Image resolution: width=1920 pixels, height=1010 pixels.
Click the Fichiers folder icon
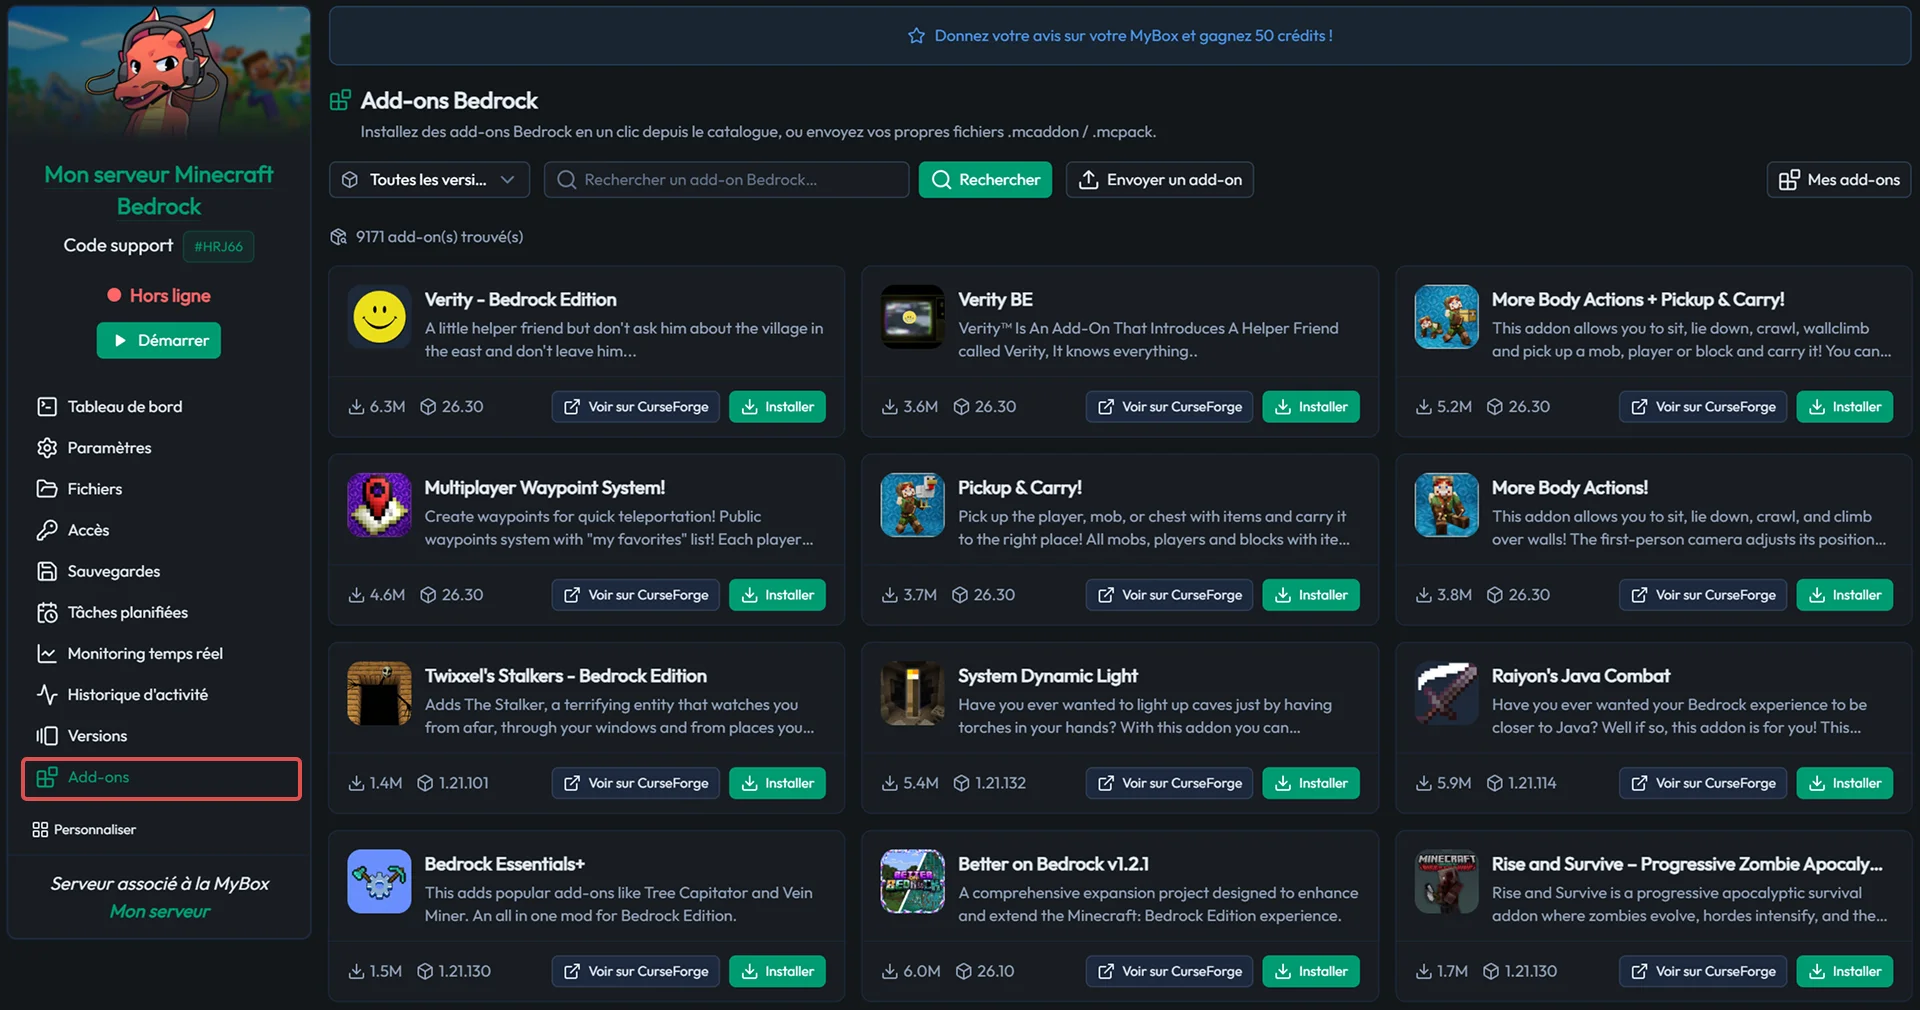[x=47, y=488]
